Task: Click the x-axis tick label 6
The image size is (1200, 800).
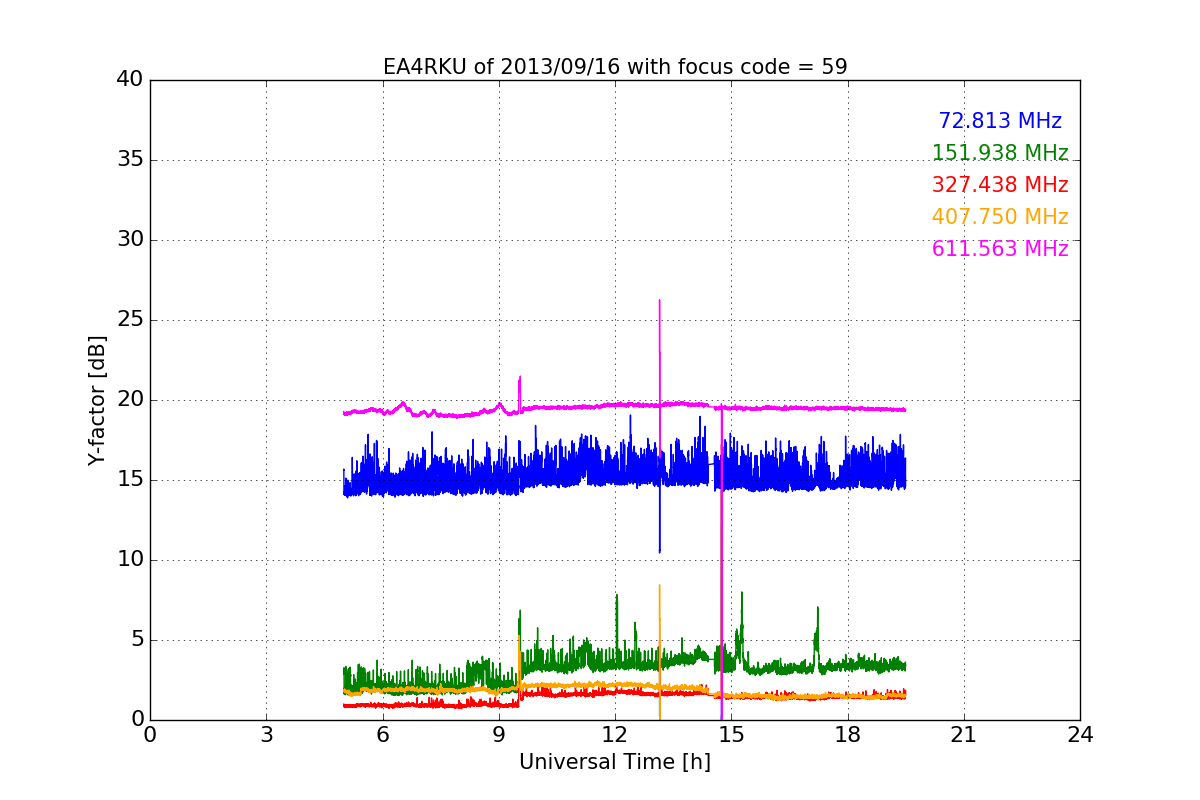Action: point(383,735)
